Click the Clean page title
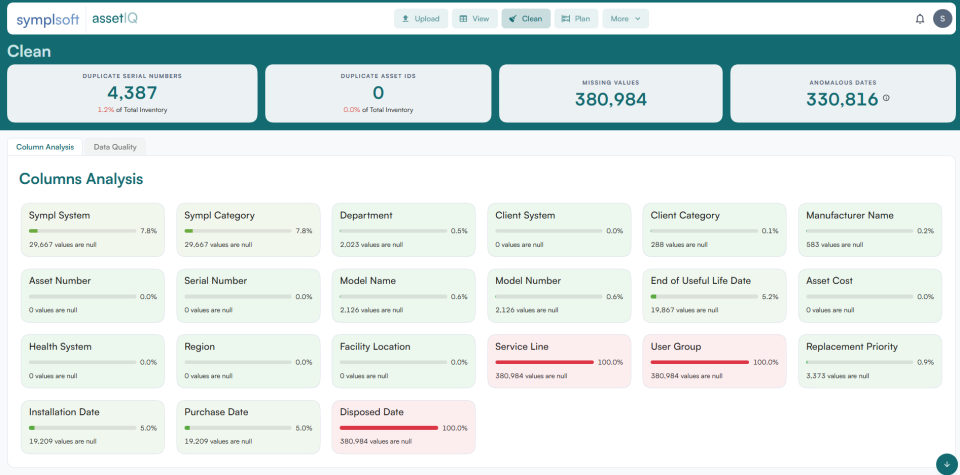 pyautogui.click(x=29, y=51)
